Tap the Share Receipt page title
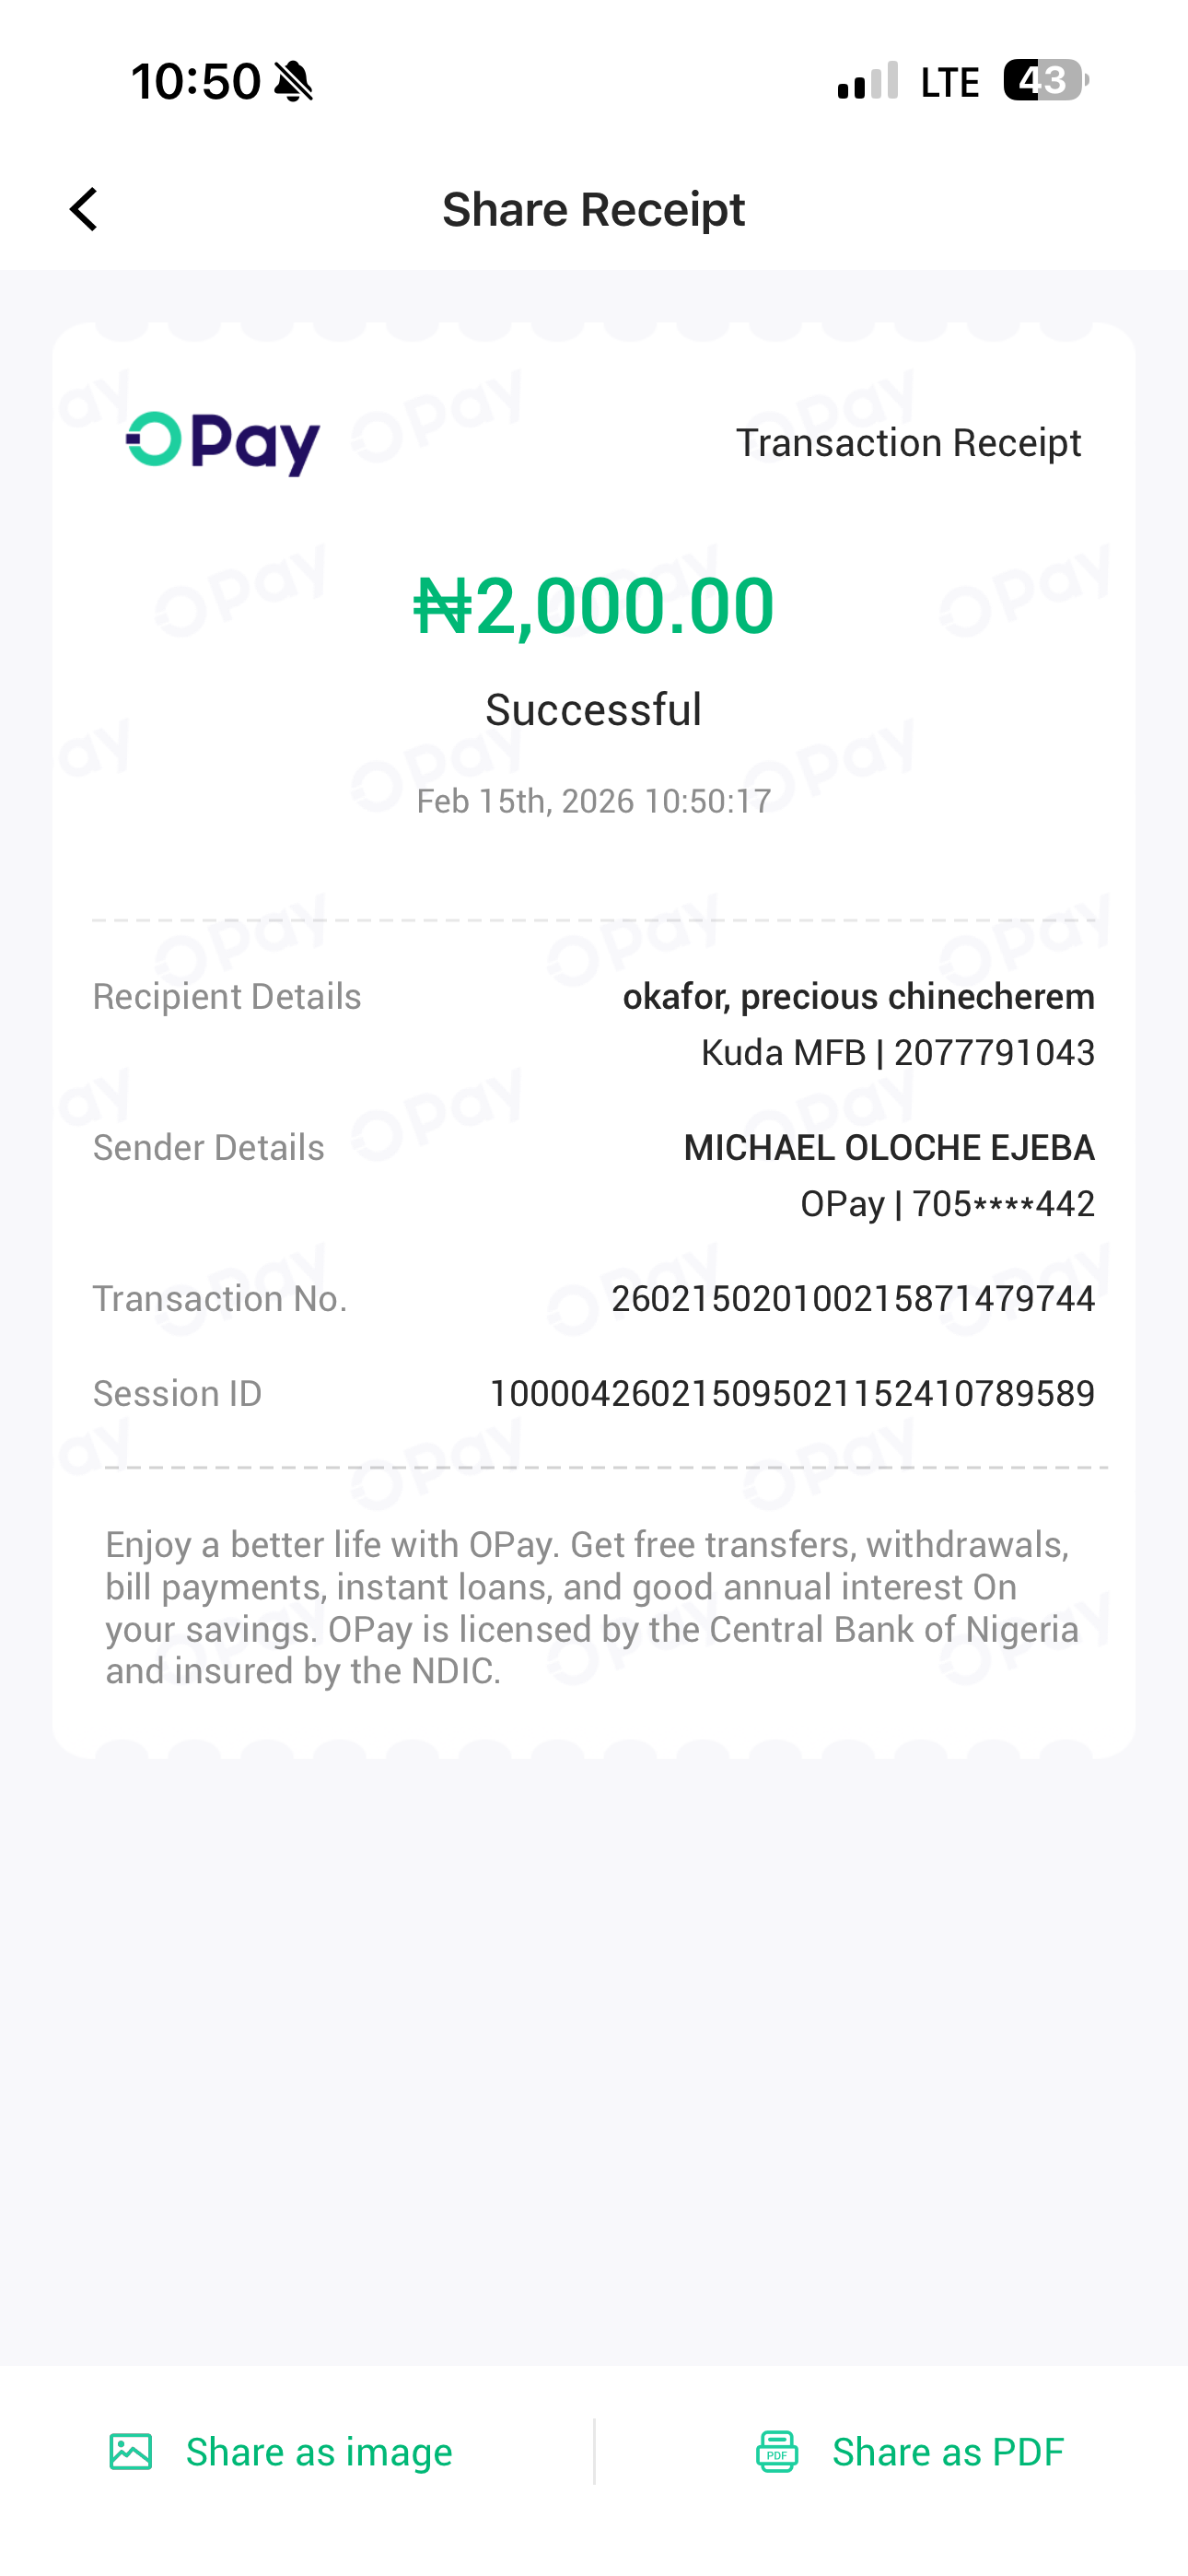Viewport: 1188px width, 2576px height. coord(594,210)
